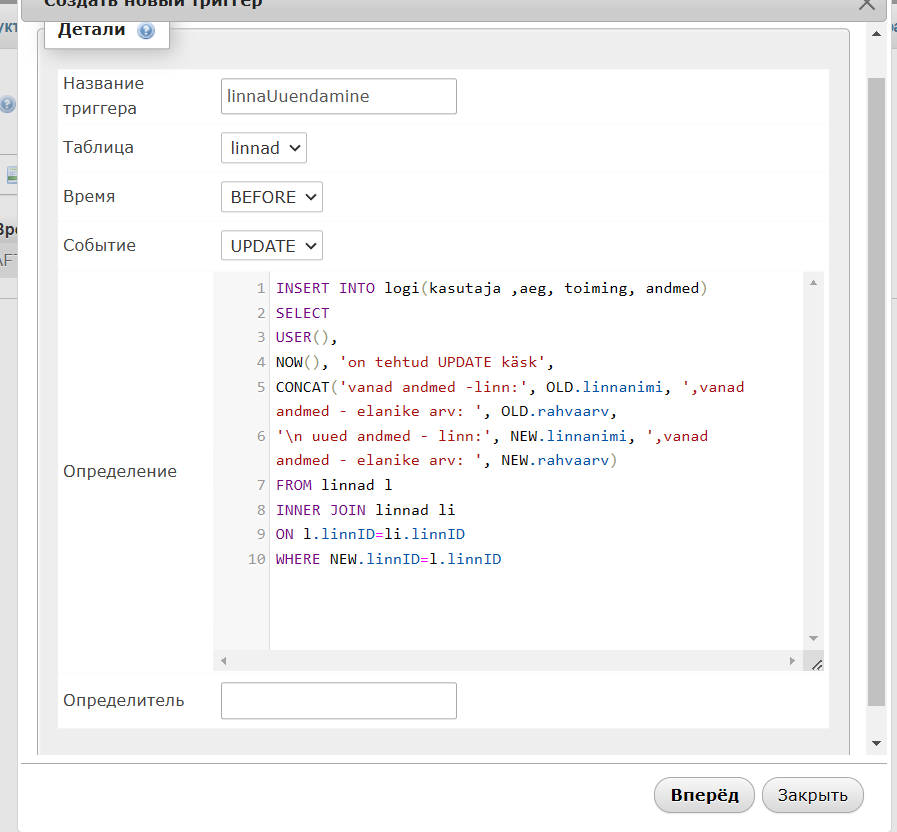Click the Таблица label
This screenshot has width=897, height=832.
point(98,148)
